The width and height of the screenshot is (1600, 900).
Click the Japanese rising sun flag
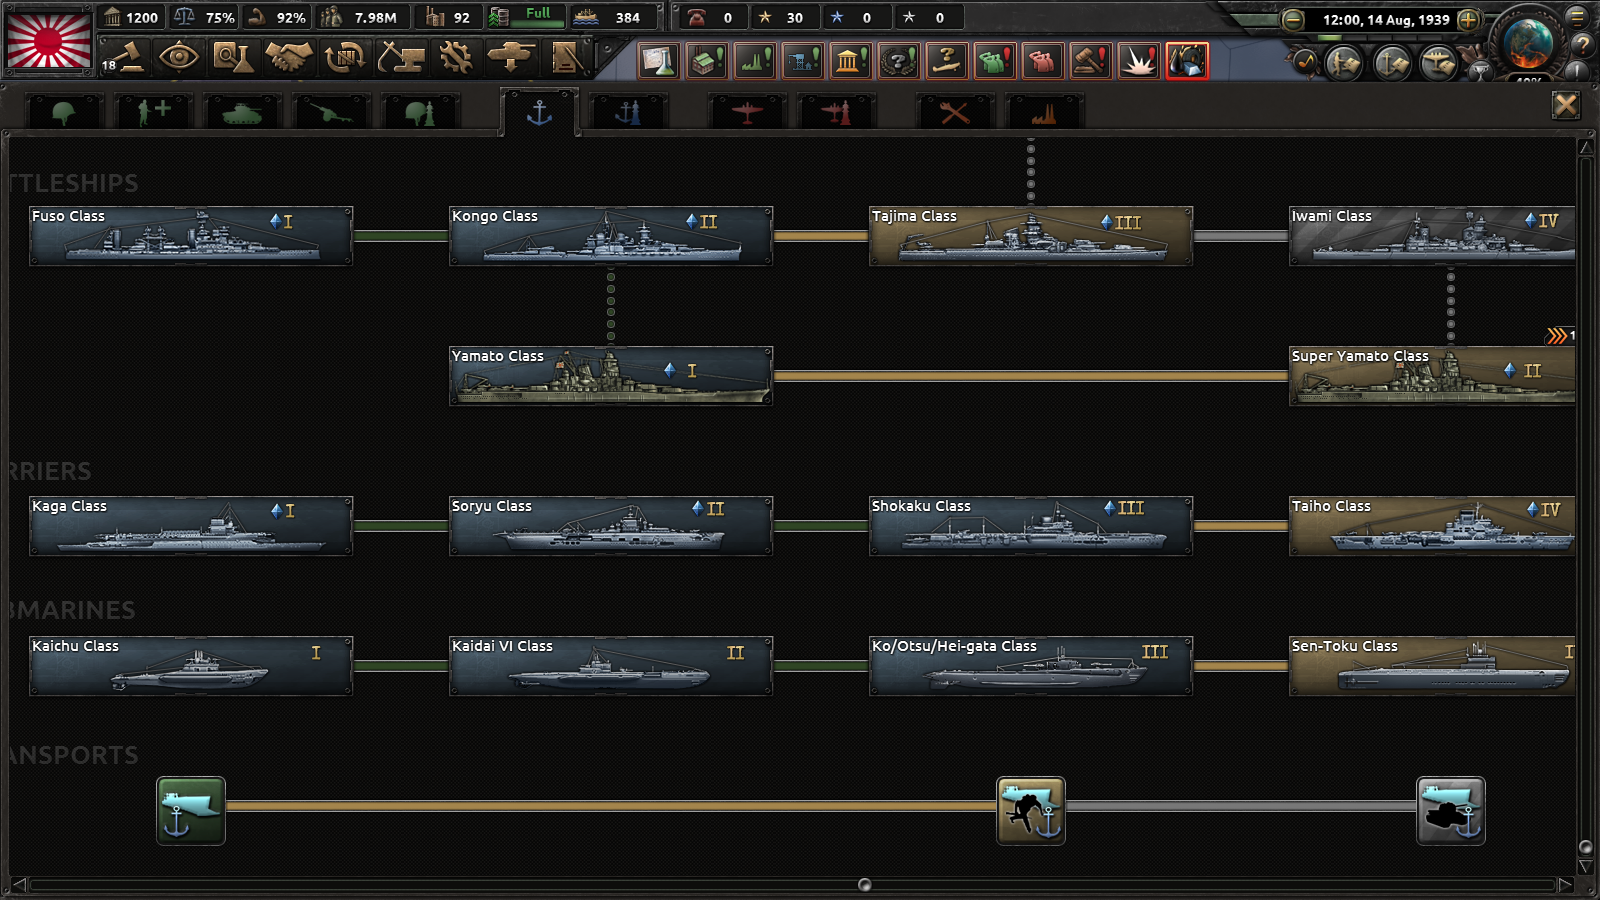point(49,39)
